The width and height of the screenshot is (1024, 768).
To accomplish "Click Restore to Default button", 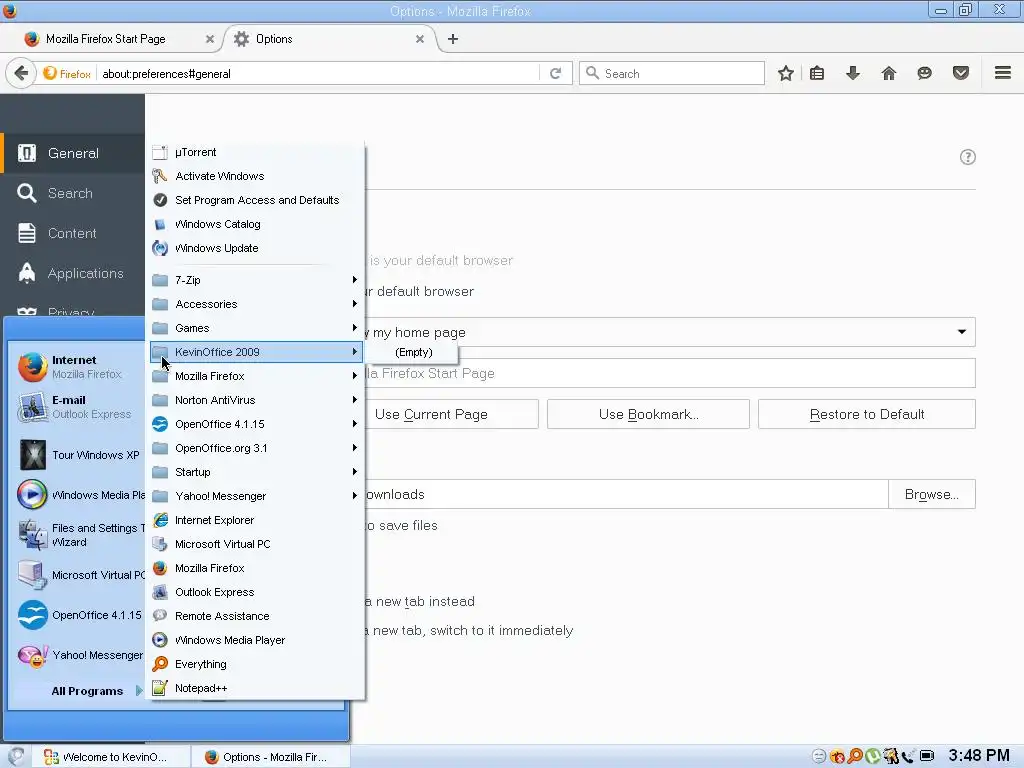I will (x=867, y=414).
